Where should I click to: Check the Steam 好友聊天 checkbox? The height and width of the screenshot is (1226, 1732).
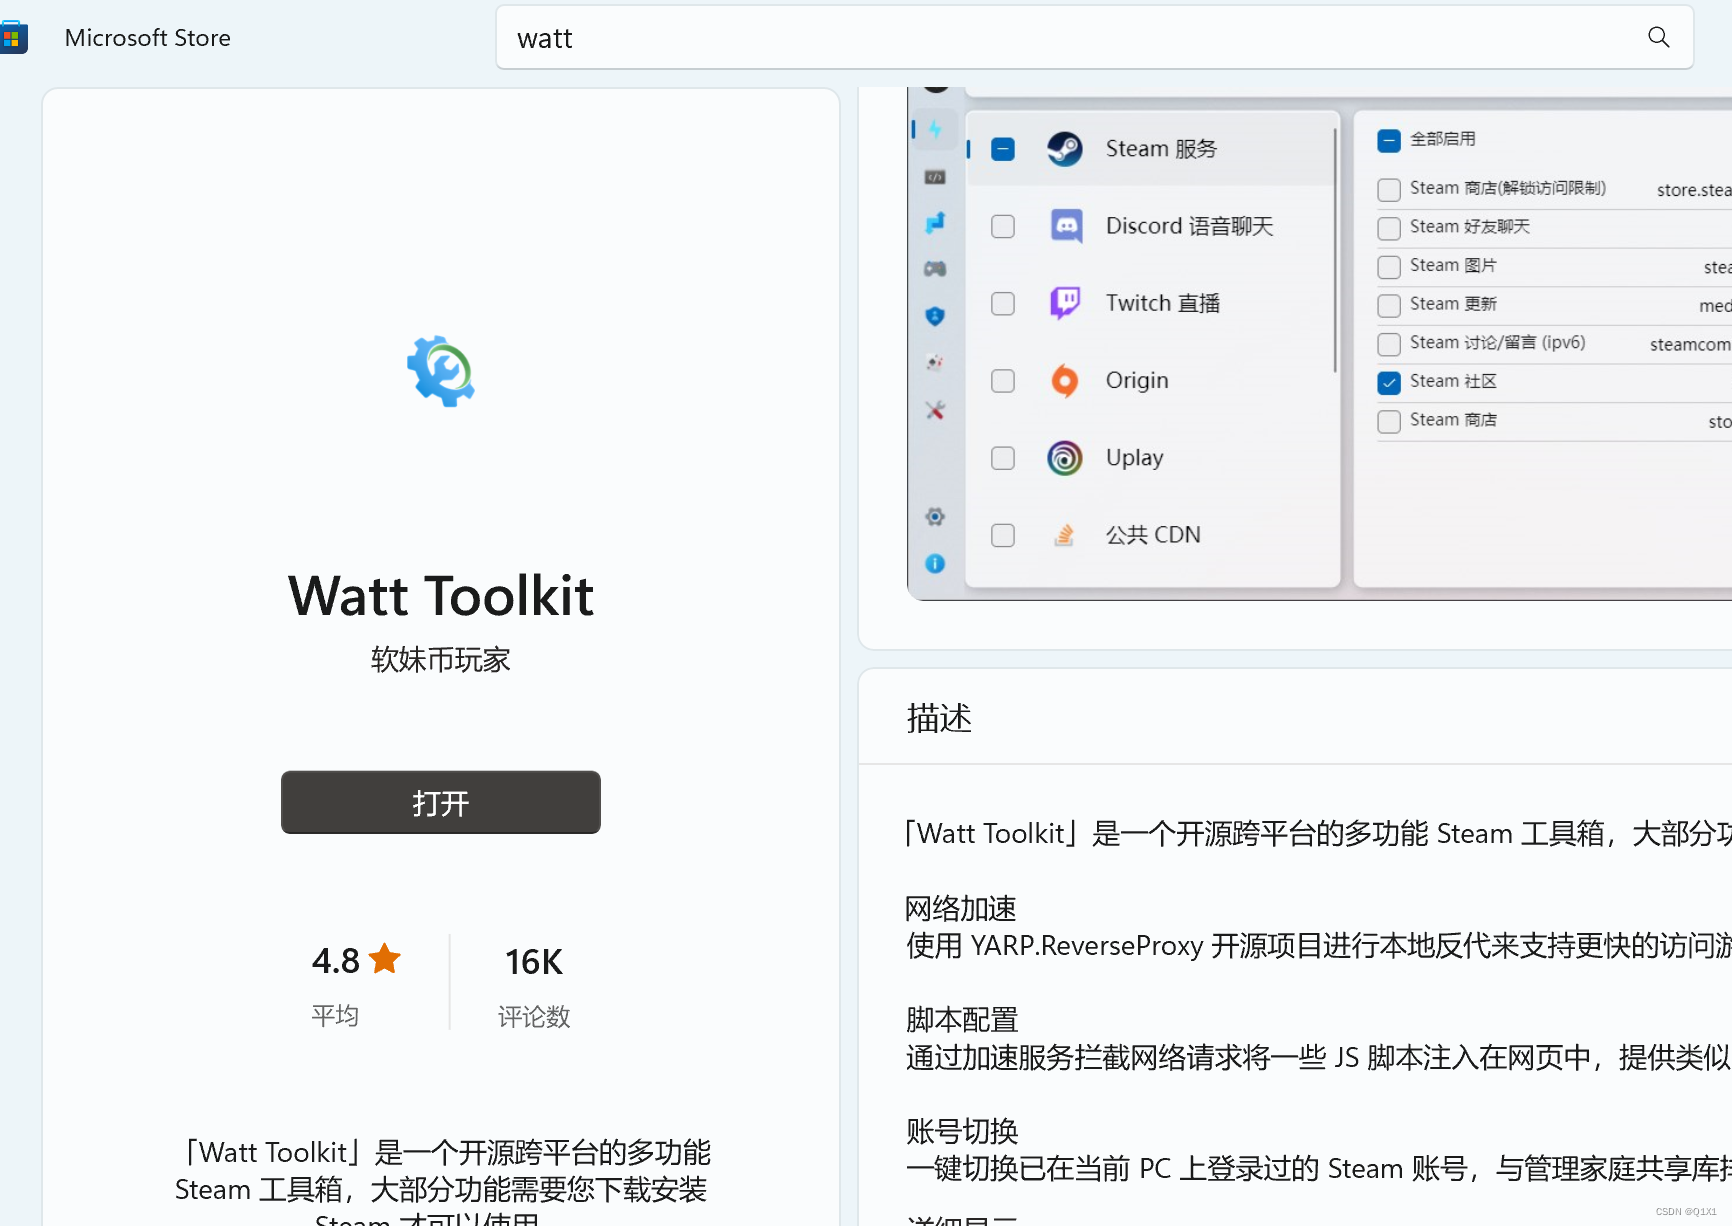coord(1389,228)
